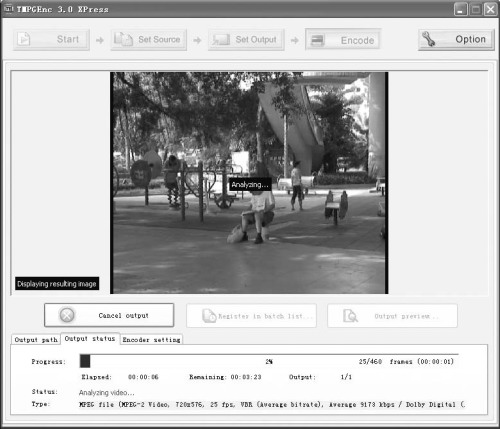Click the Cancel output button

[x=109, y=315]
